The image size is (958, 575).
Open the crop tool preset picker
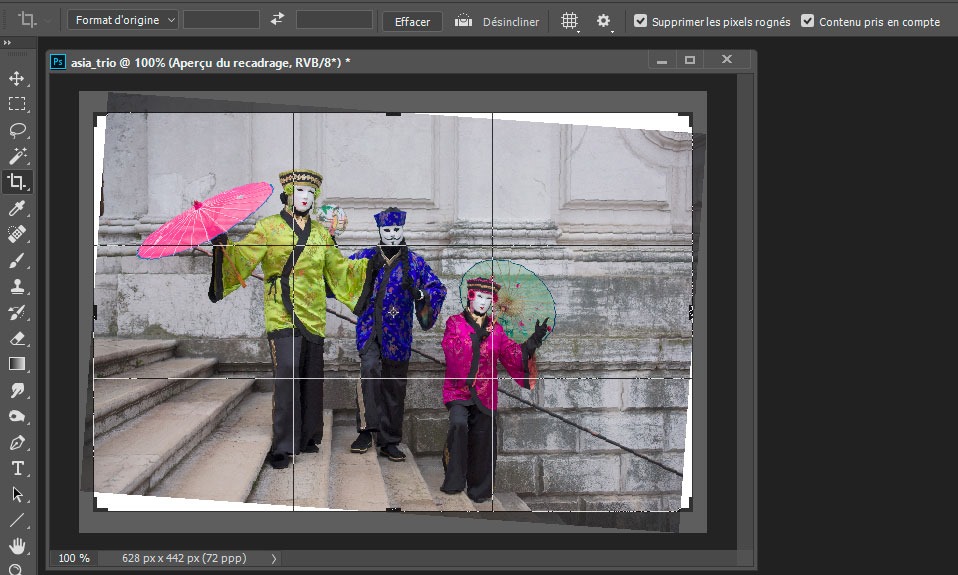point(33,20)
